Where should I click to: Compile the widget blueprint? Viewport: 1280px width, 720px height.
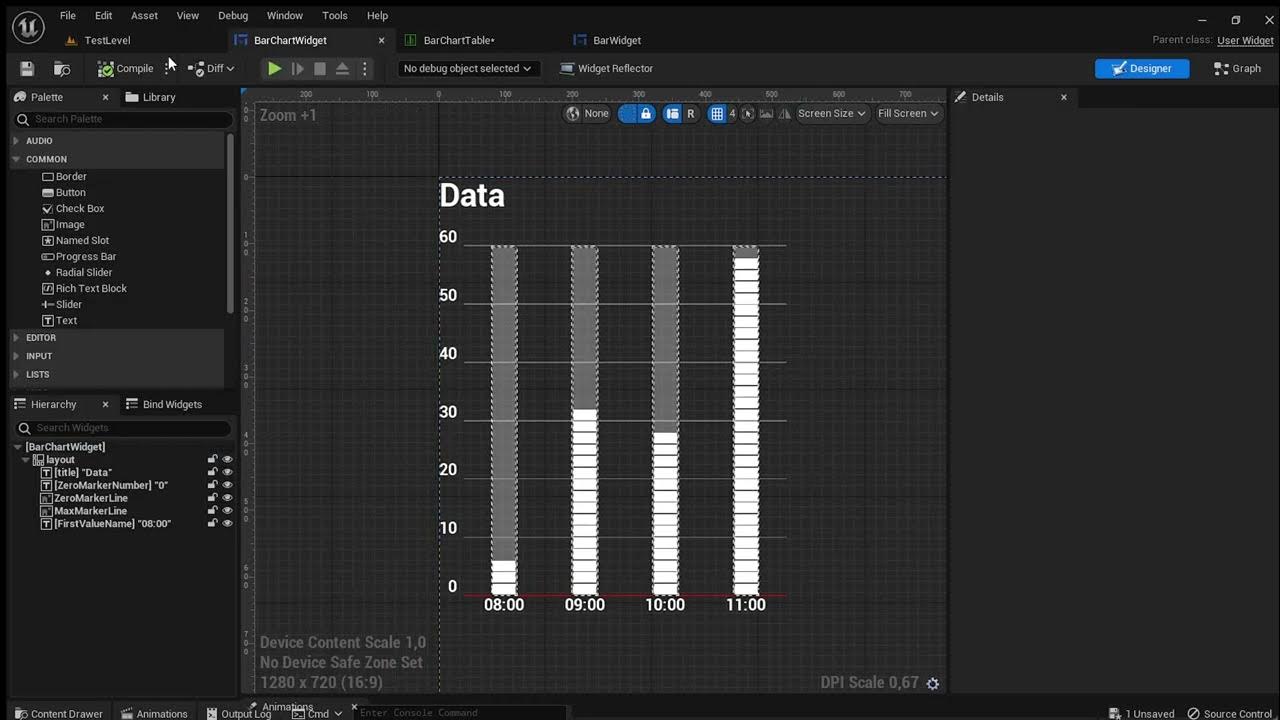click(125, 68)
